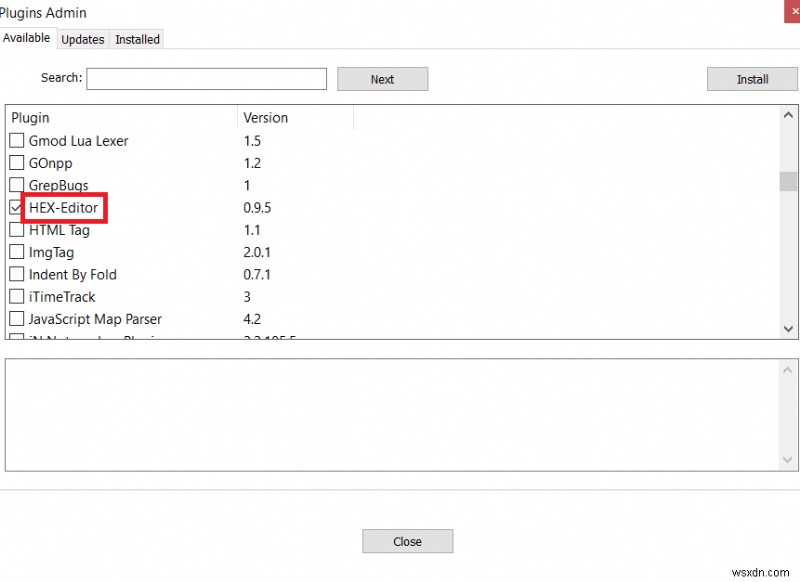This screenshot has width=800, height=582.
Task: Check the Gmod Lua Lexer checkbox
Action: tap(16, 141)
